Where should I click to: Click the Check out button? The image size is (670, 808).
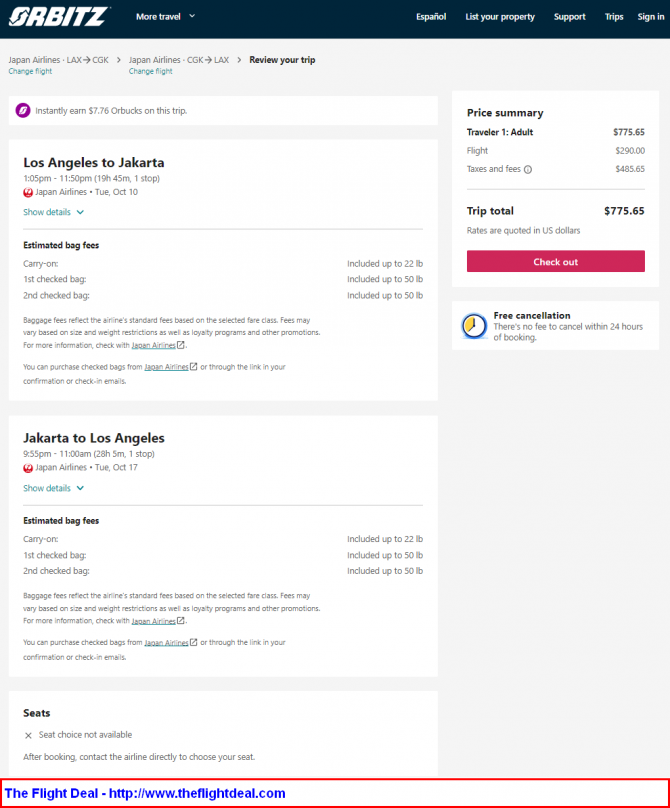pyautogui.click(x=556, y=261)
